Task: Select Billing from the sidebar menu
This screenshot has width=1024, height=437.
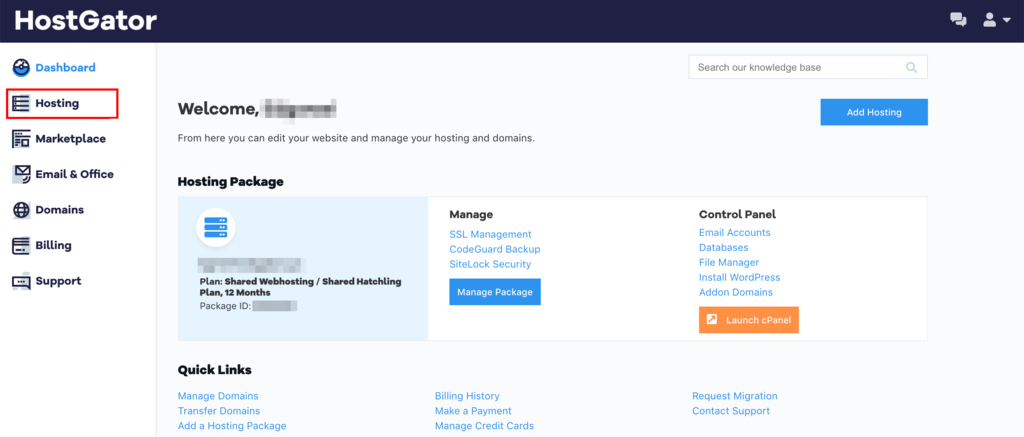Action: tap(54, 246)
